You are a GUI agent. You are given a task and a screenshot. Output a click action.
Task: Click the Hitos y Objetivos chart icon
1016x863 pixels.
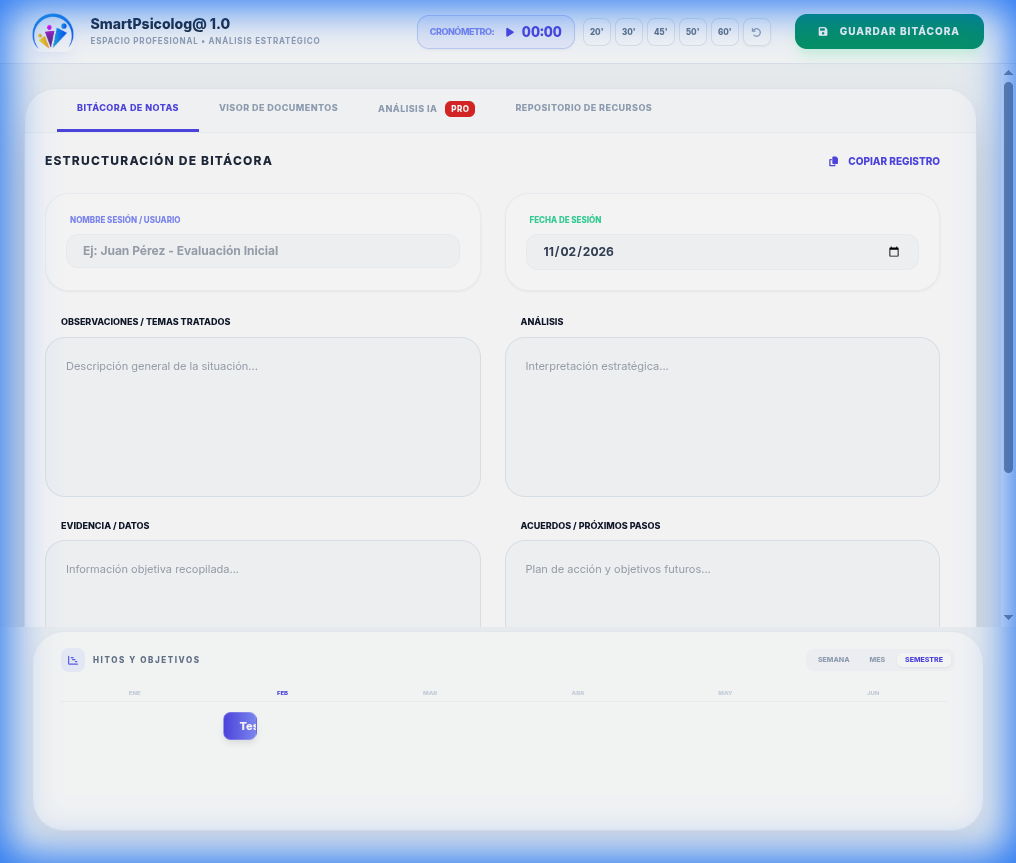click(73, 660)
